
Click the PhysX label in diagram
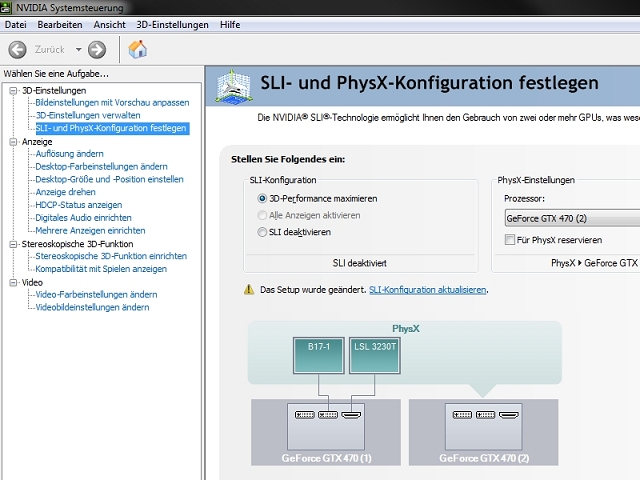tap(406, 329)
